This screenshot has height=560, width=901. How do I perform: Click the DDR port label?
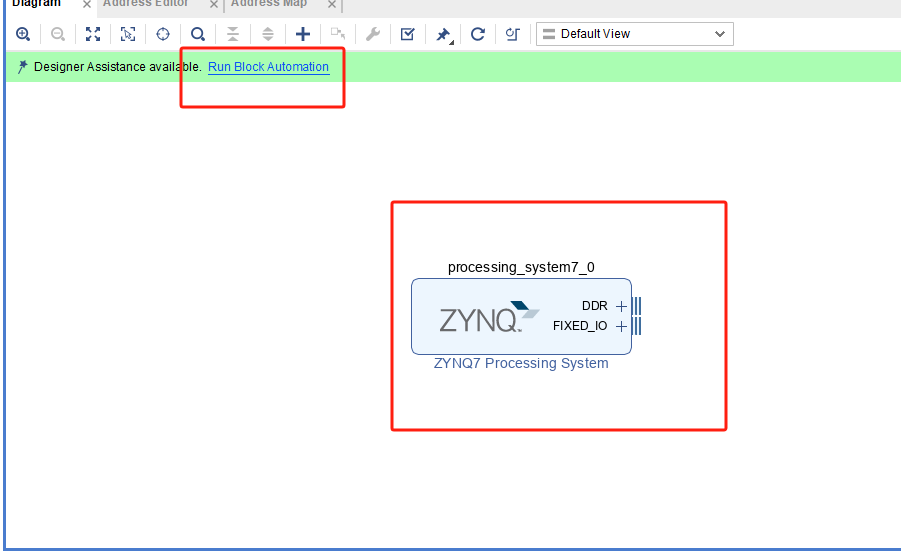(595, 306)
